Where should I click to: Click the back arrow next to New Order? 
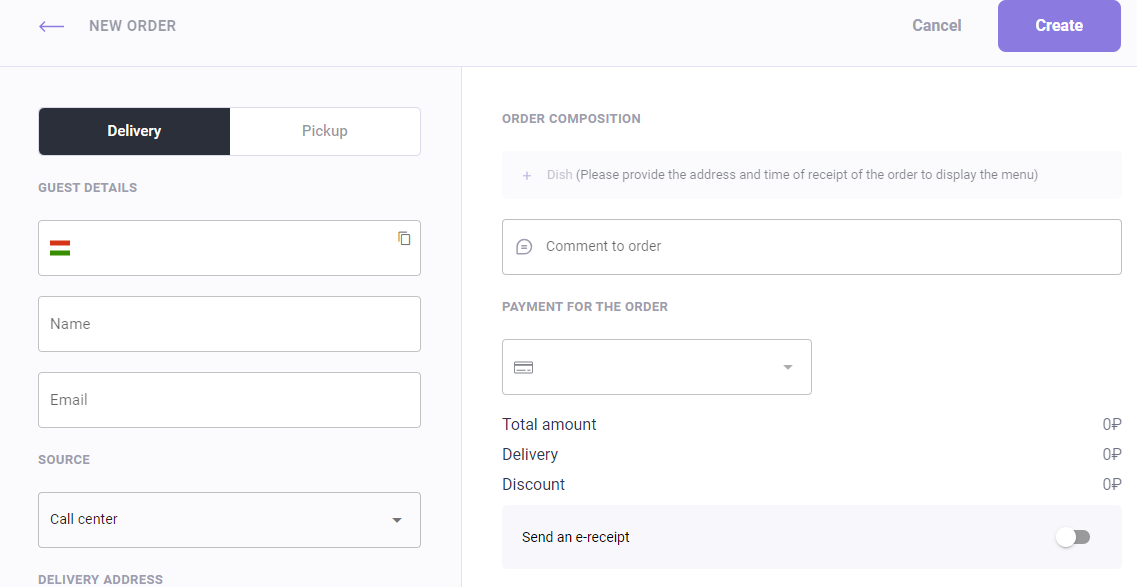point(51,26)
